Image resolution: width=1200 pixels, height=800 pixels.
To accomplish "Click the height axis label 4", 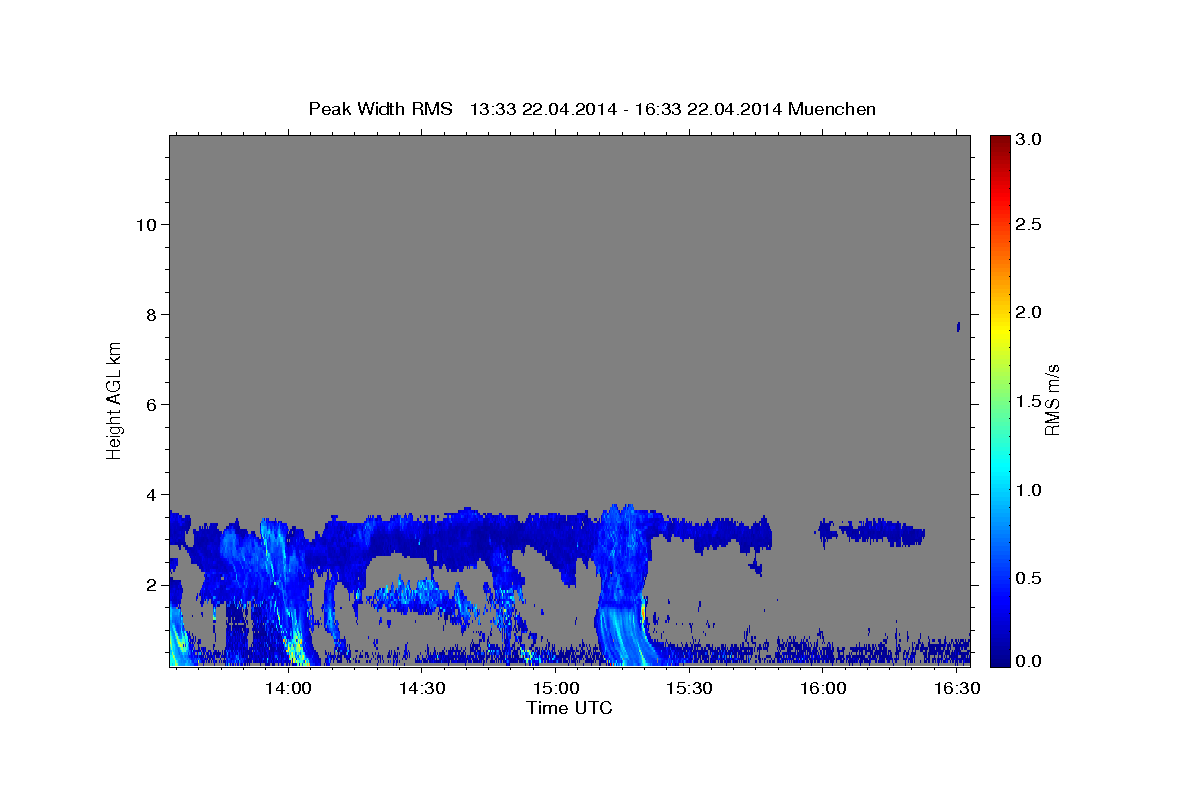I will pyautogui.click(x=150, y=495).
